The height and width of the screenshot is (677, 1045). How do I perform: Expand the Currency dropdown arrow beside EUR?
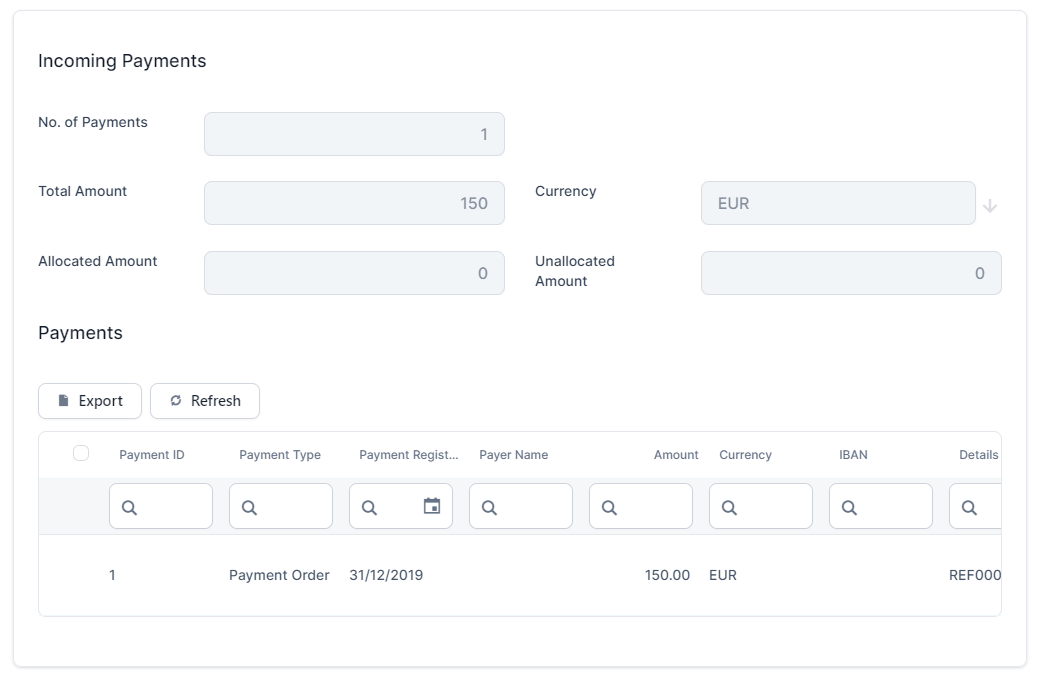pos(990,206)
